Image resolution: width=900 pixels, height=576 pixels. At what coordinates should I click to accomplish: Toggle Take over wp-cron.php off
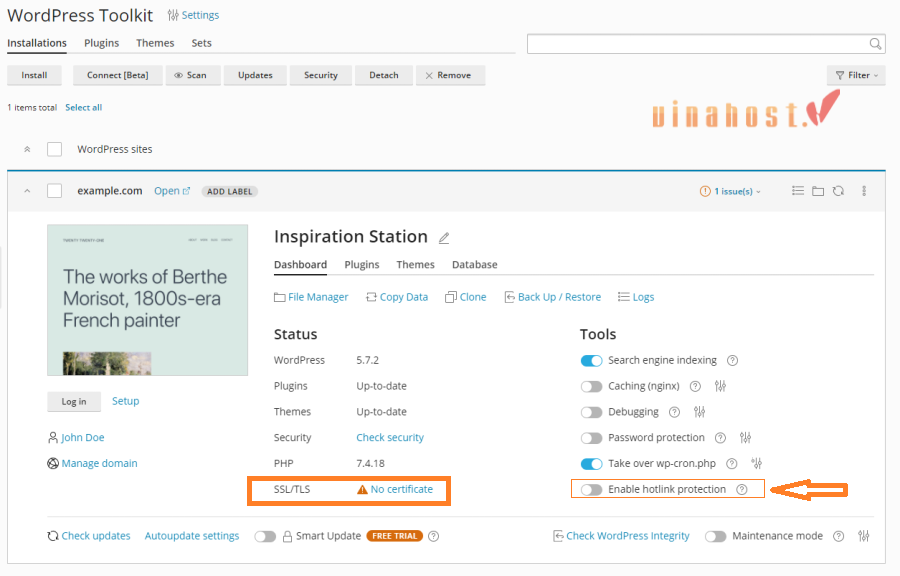pos(591,464)
